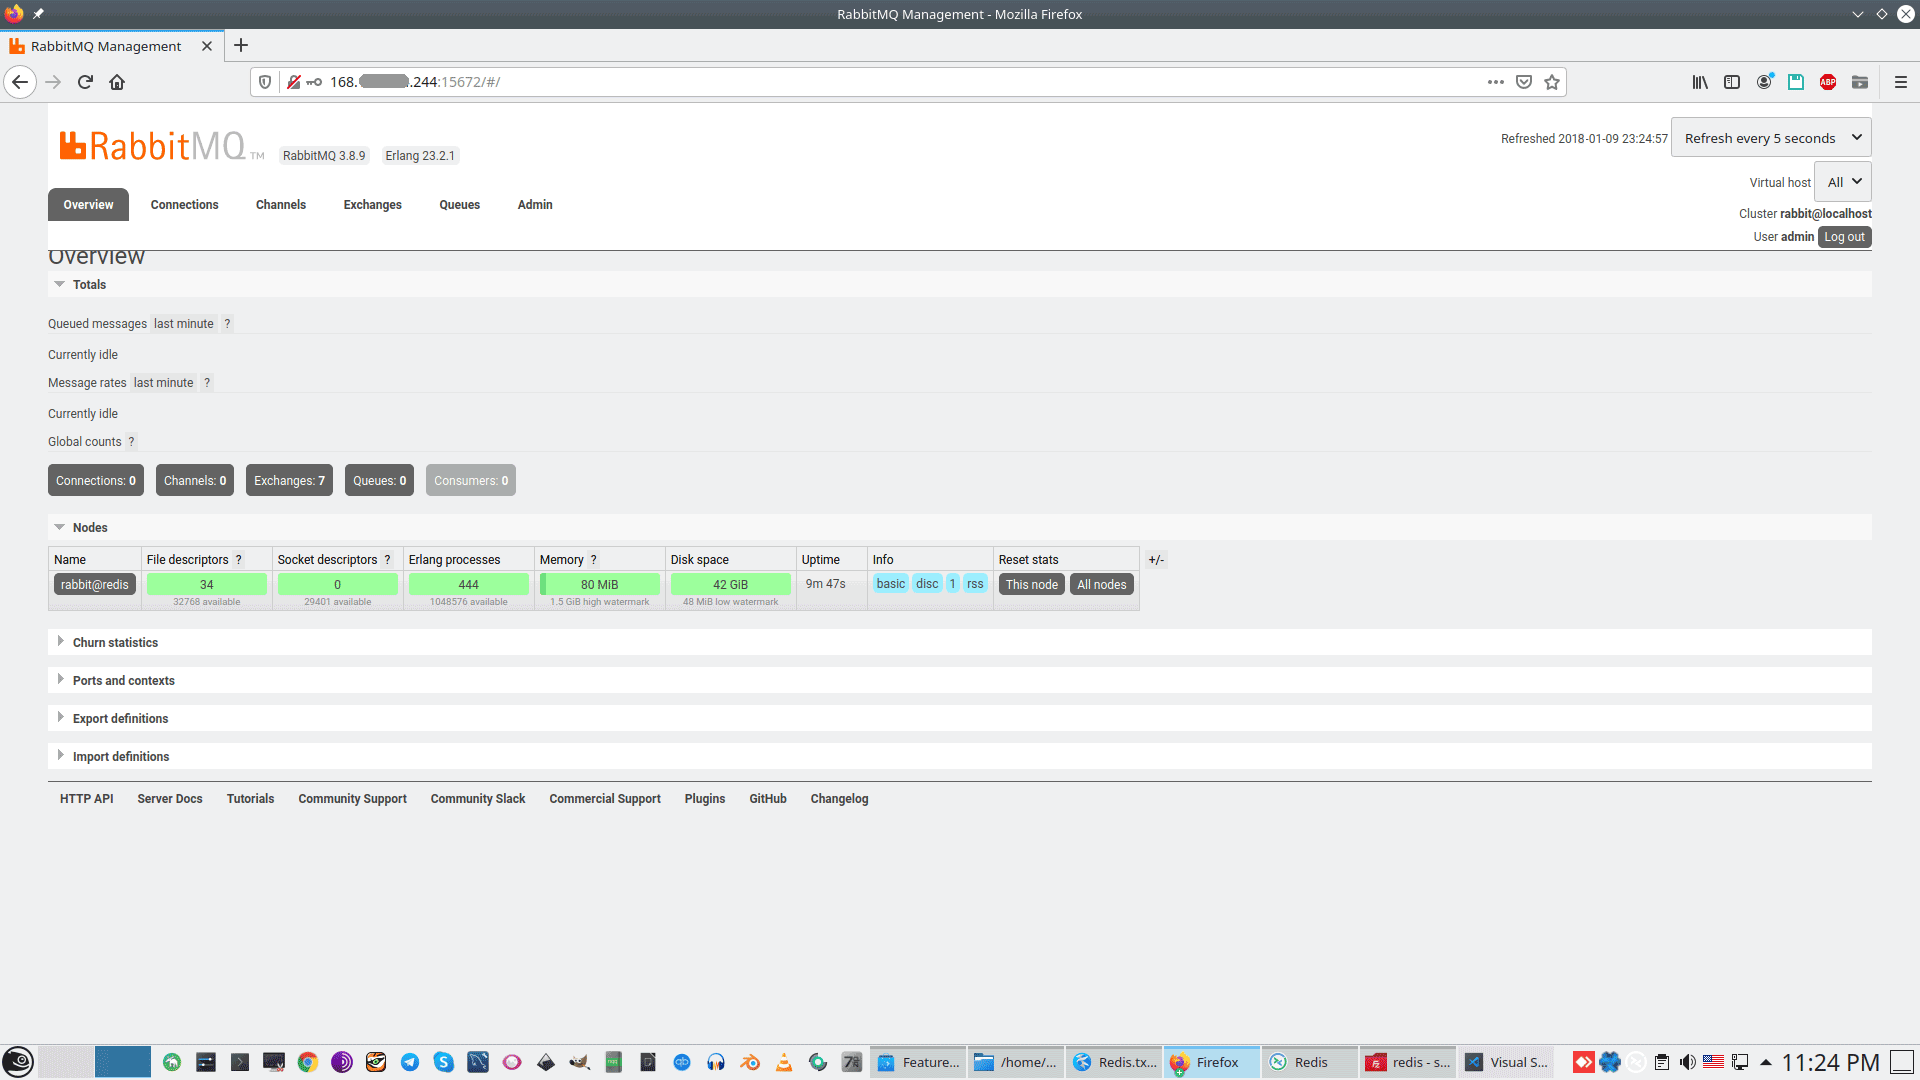Open the Library icon in toolbar
The height and width of the screenshot is (1080, 1920).
tap(1699, 82)
